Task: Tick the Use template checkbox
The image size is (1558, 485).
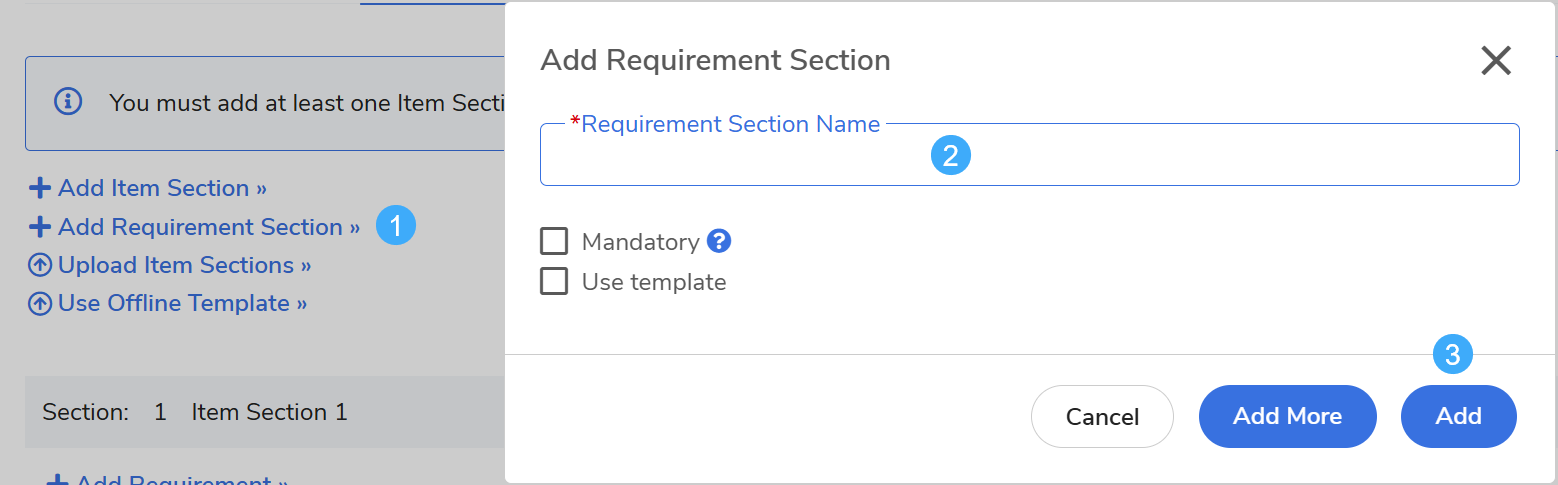Action: 554,282
